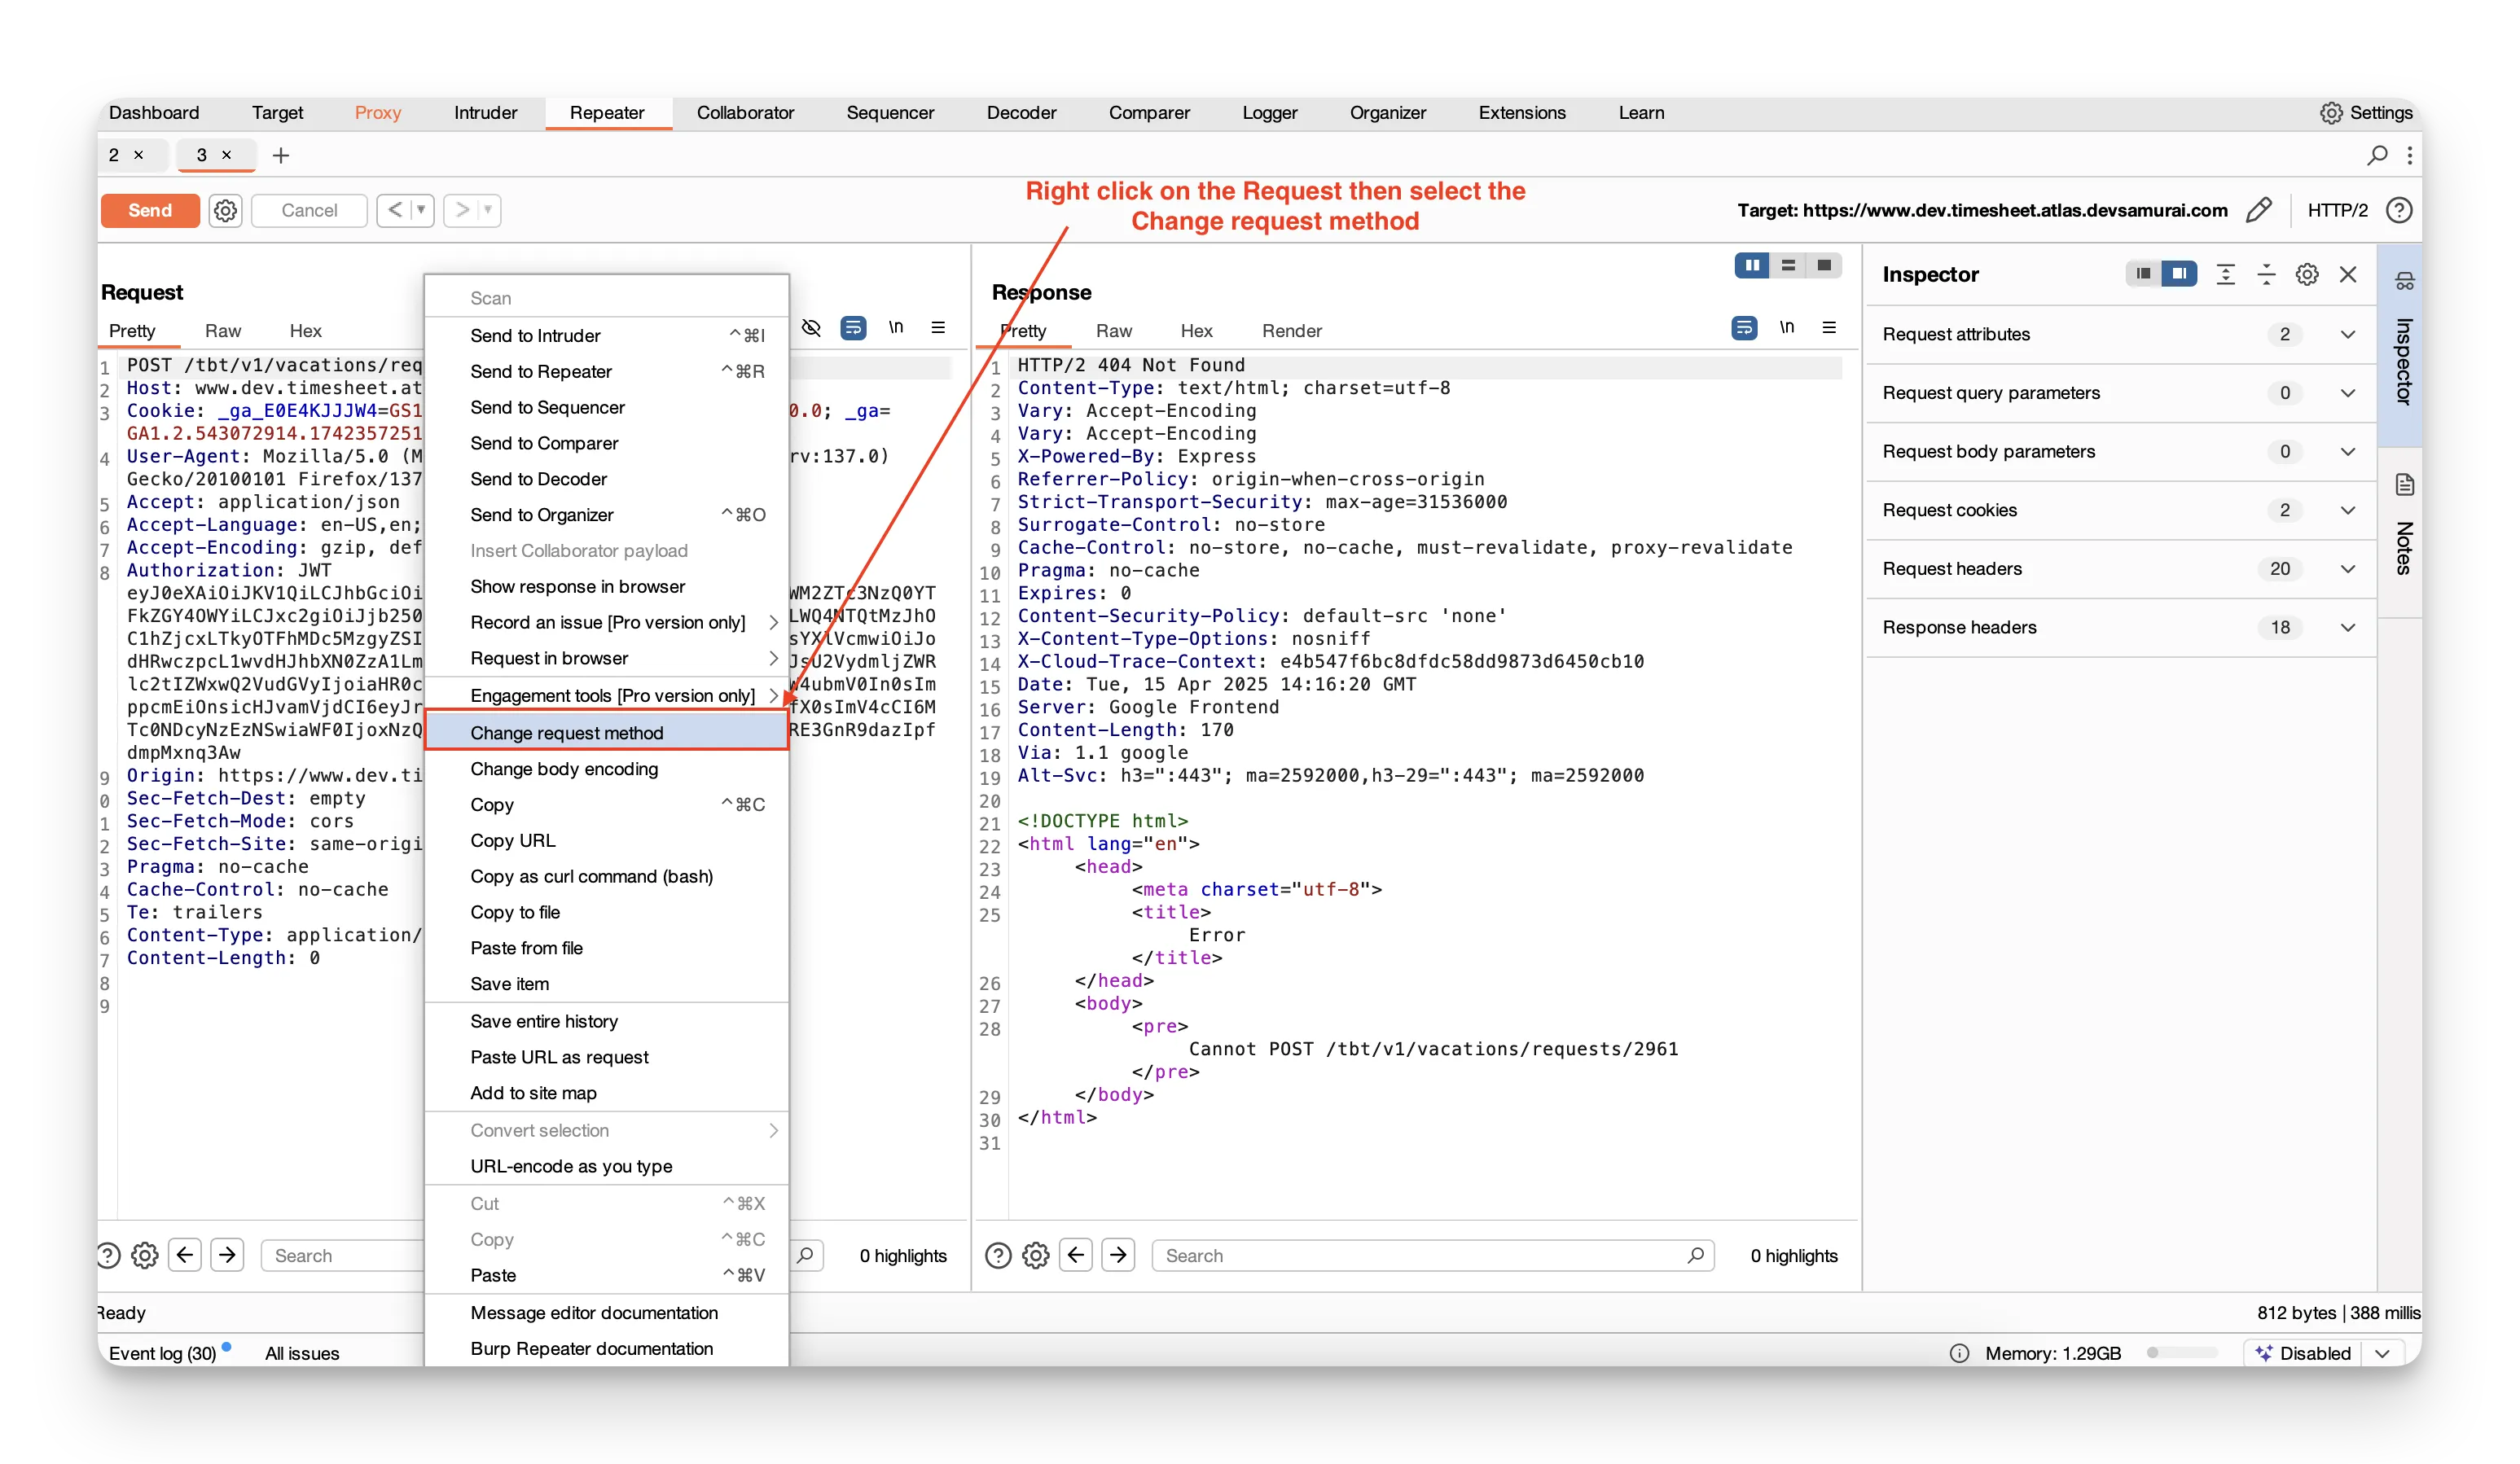Expand all Inspector sections icon
The height and width of the screenshot is (1464, 2520).
click(2226, 274)
